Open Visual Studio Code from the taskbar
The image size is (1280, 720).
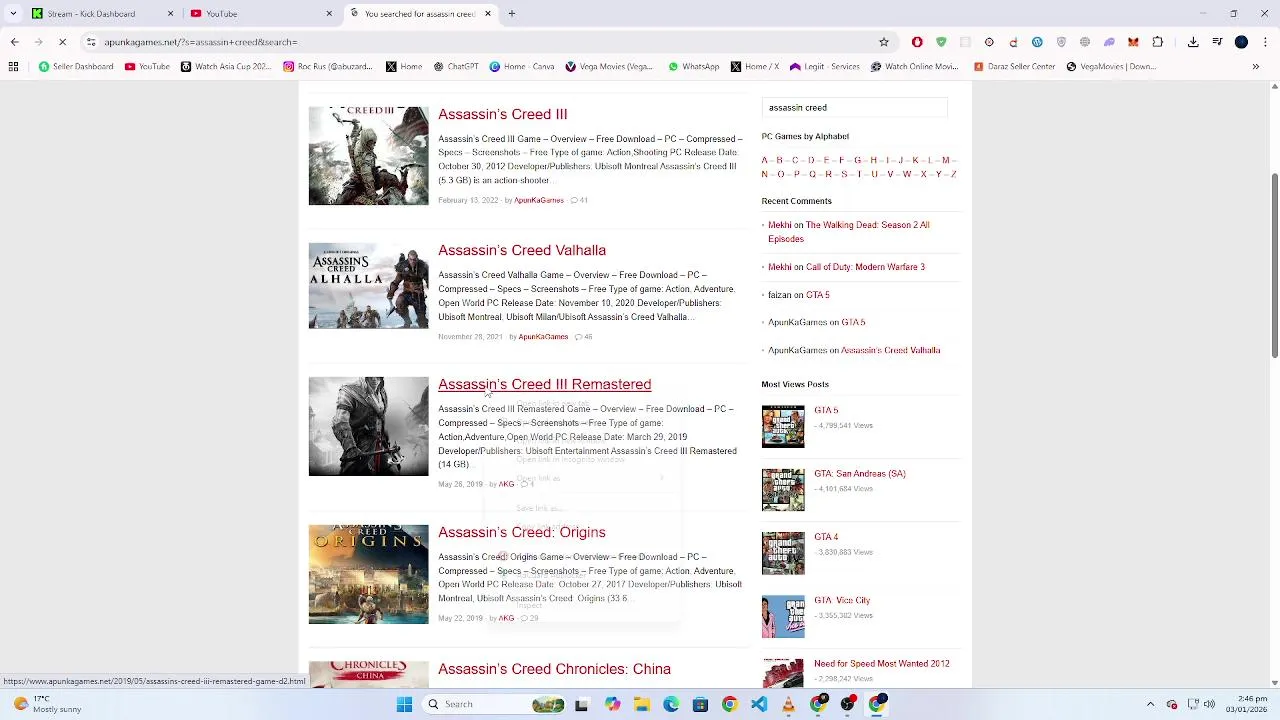point(759,705)
